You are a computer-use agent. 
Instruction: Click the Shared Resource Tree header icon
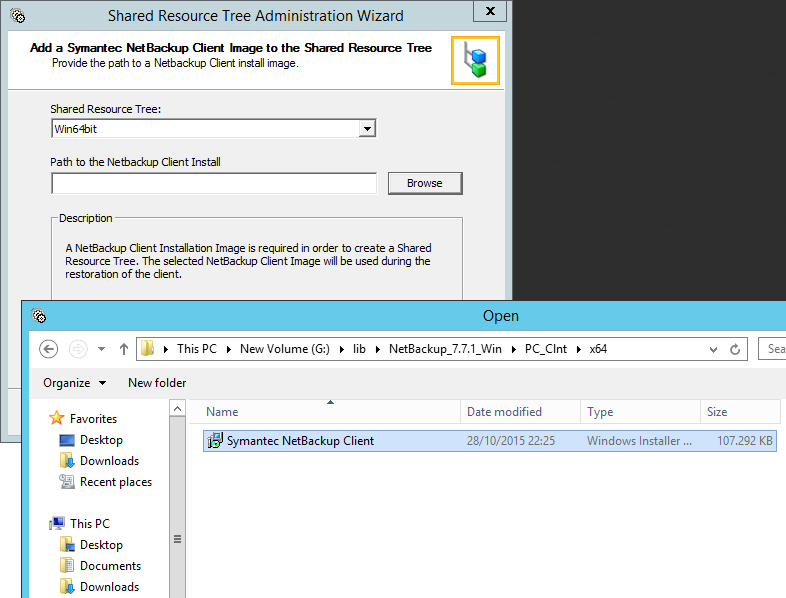[475, 61]
